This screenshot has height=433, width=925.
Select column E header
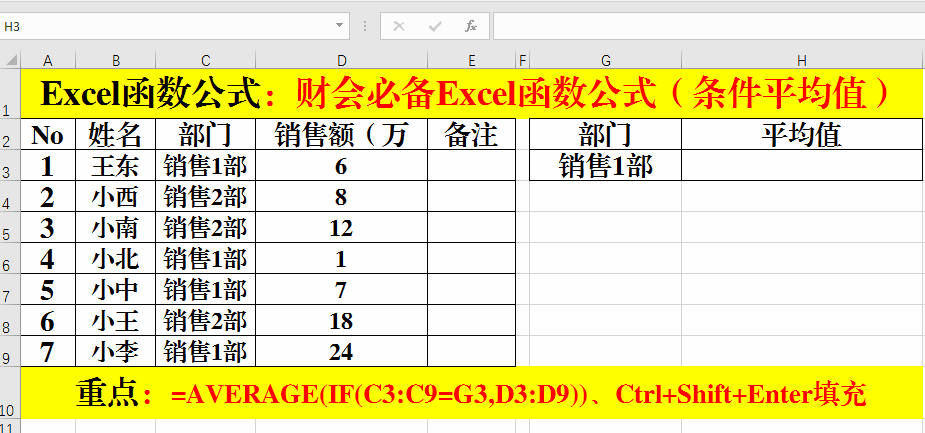click(471, 60)
